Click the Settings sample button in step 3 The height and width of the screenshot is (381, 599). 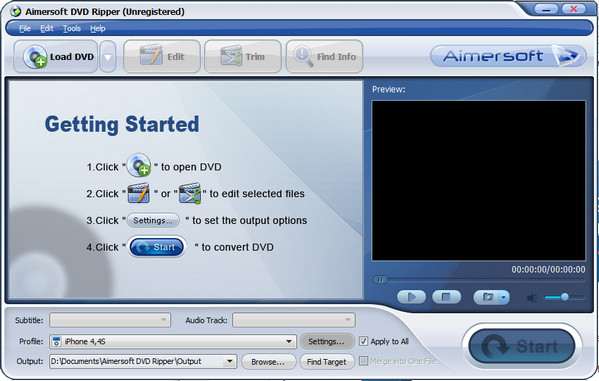(153, 220)
